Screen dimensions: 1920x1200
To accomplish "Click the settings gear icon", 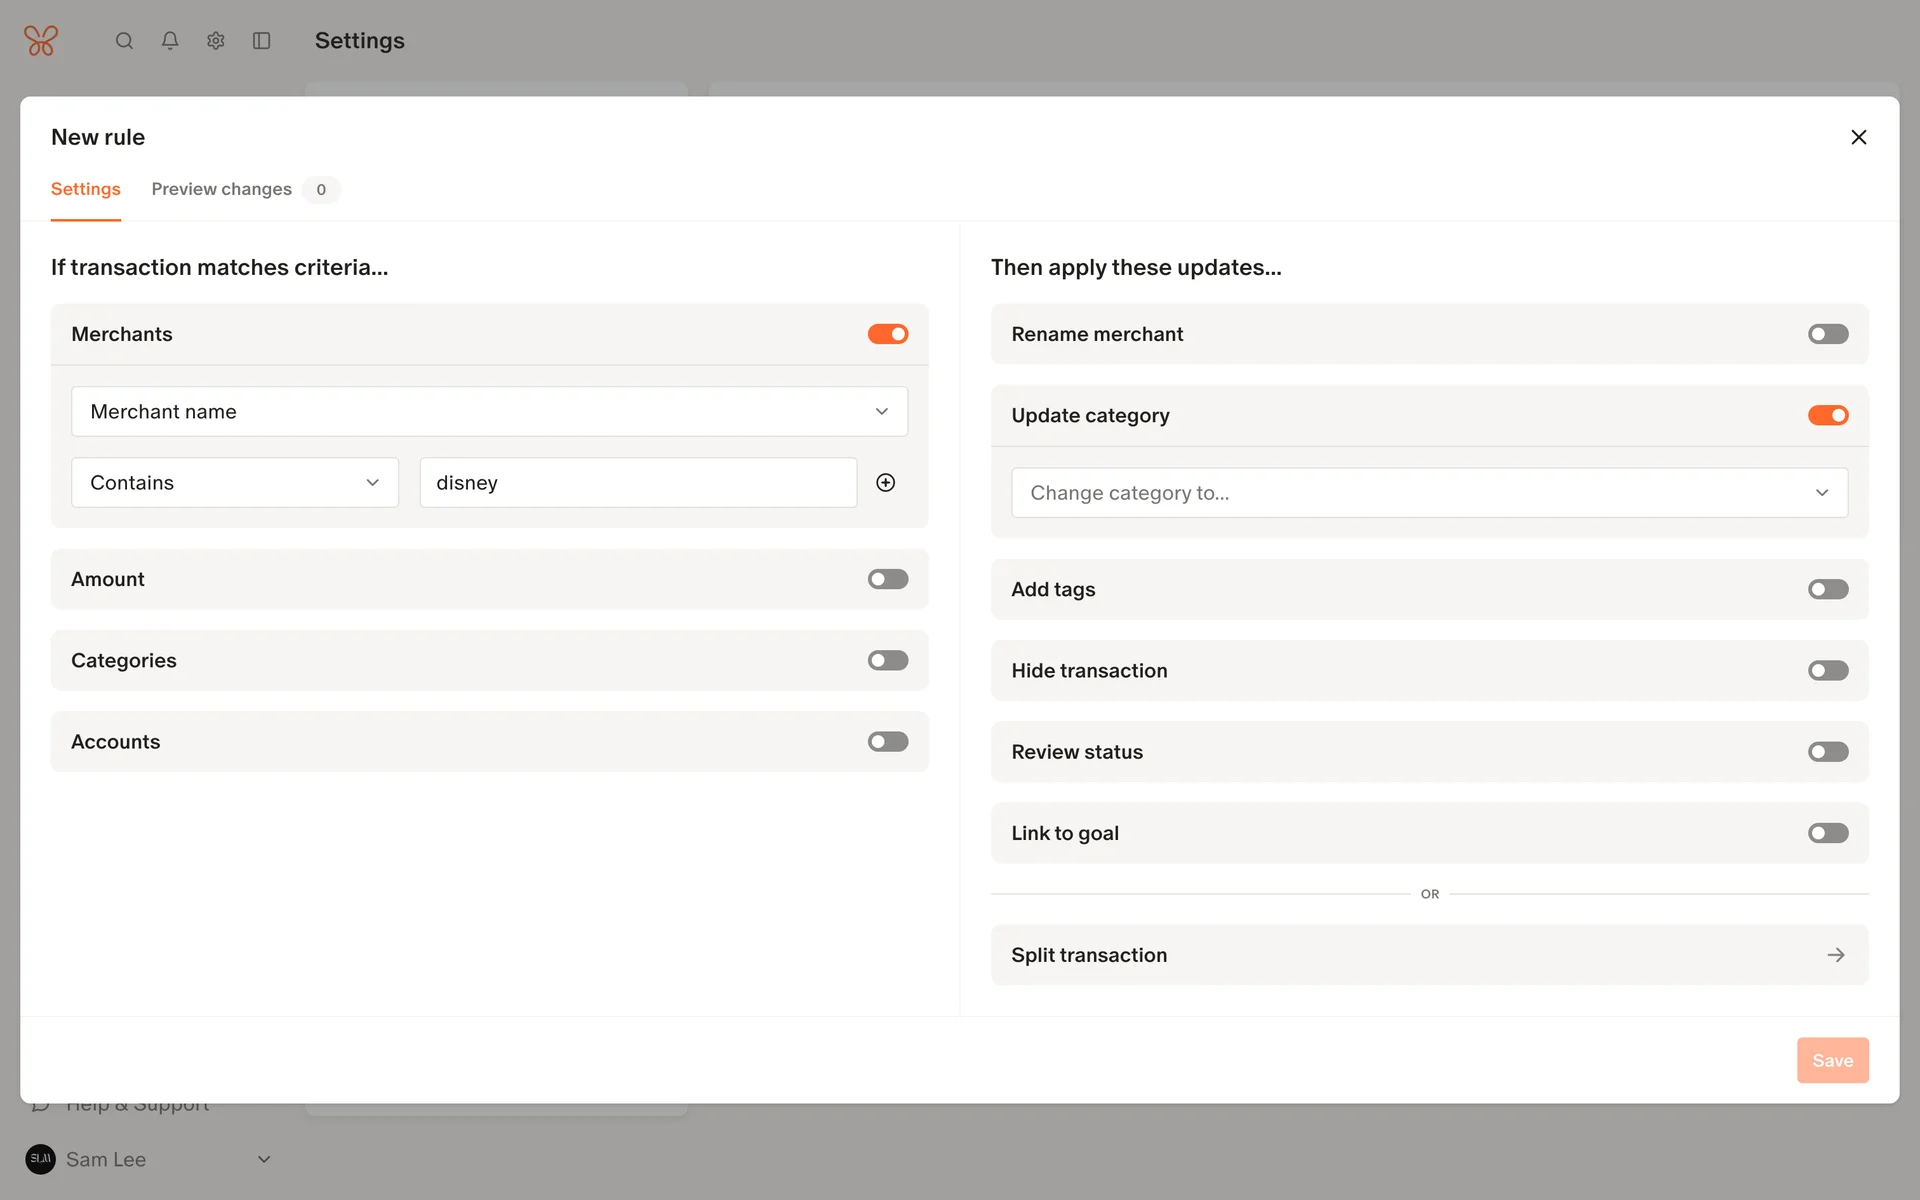I will coord(216,41).
